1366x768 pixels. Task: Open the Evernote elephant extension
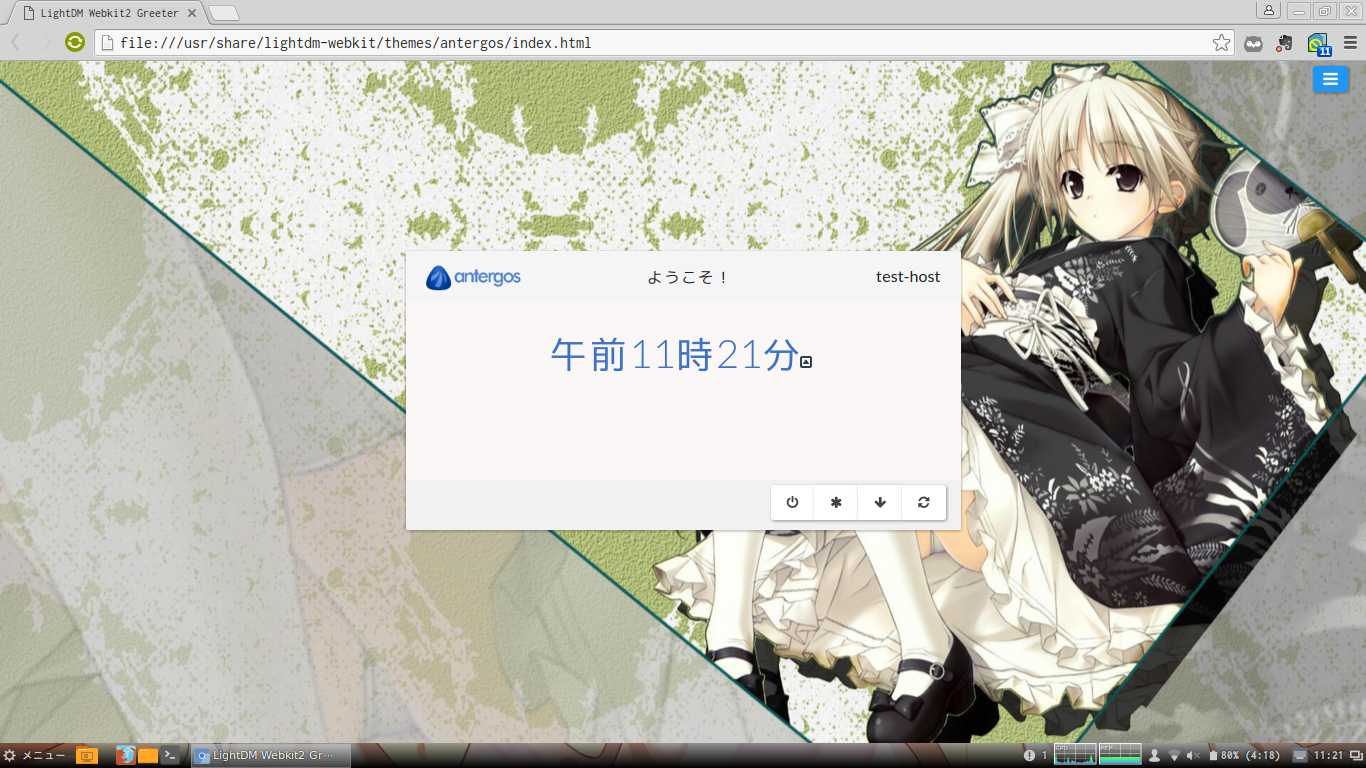tap(1285, 43)
